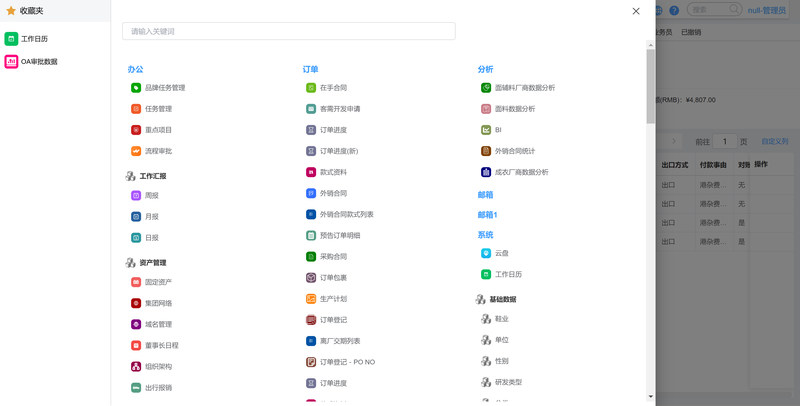800x406 pixels.
Task: Open the 邮箱1 category link
Action: 487,215
